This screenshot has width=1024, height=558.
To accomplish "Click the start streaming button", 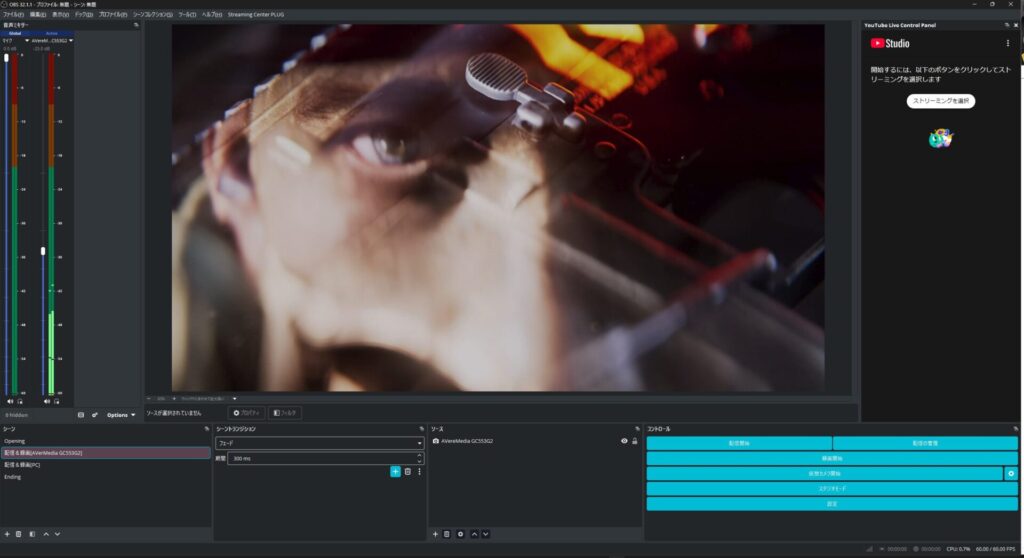I will click(738, 443).
